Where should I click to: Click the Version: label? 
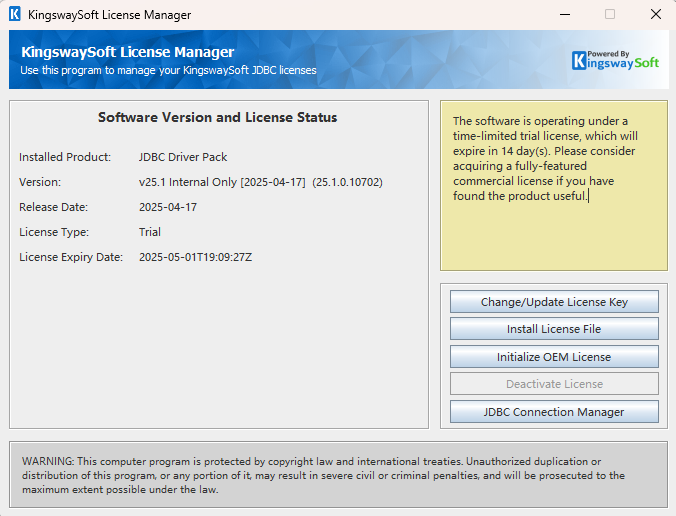[40, 182]
